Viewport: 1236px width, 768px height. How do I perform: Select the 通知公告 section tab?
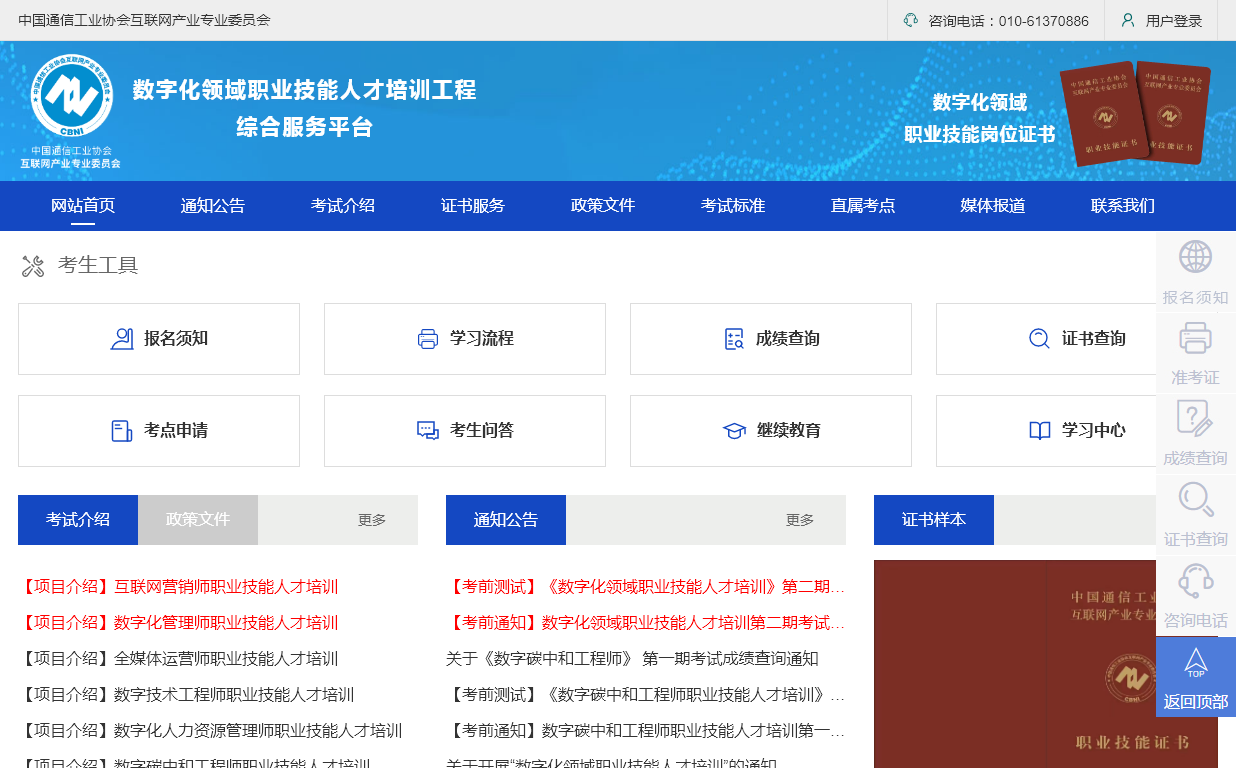click(x=506, y=520)
